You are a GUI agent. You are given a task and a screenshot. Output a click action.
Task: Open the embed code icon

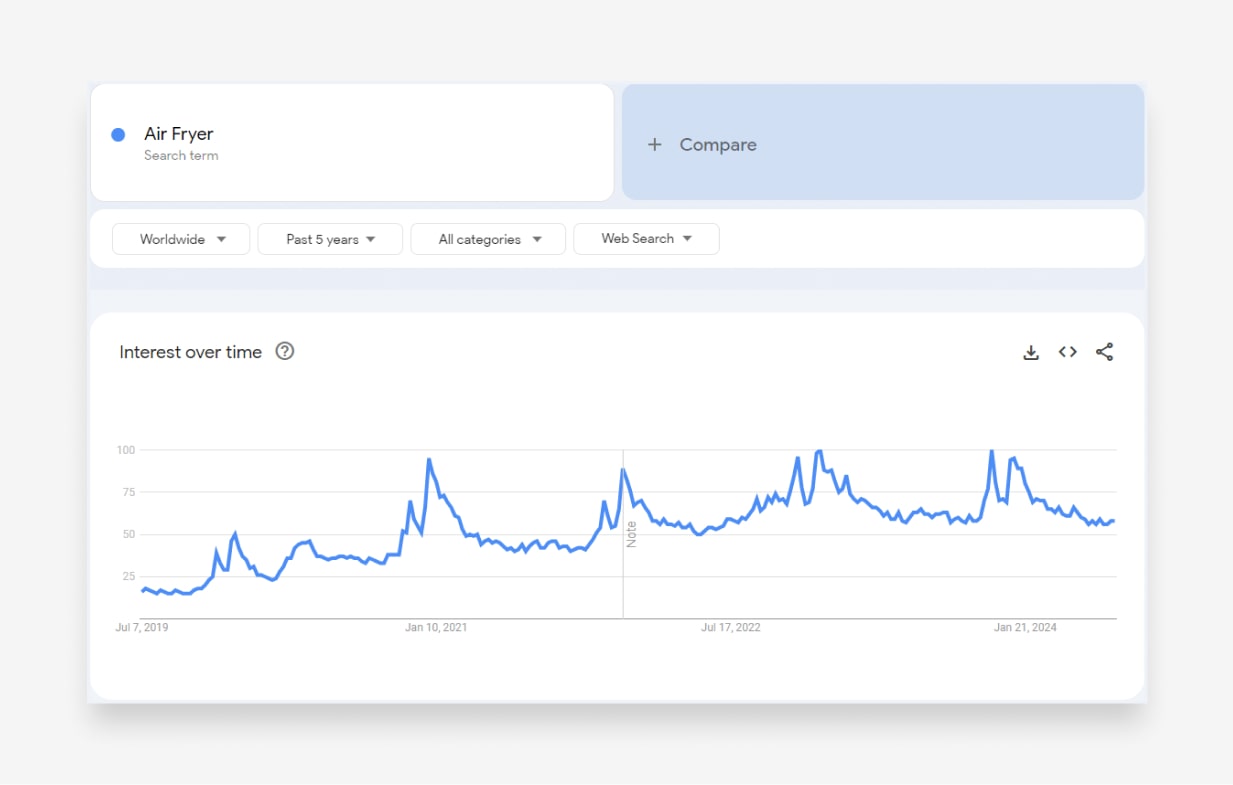[1068, 352]
